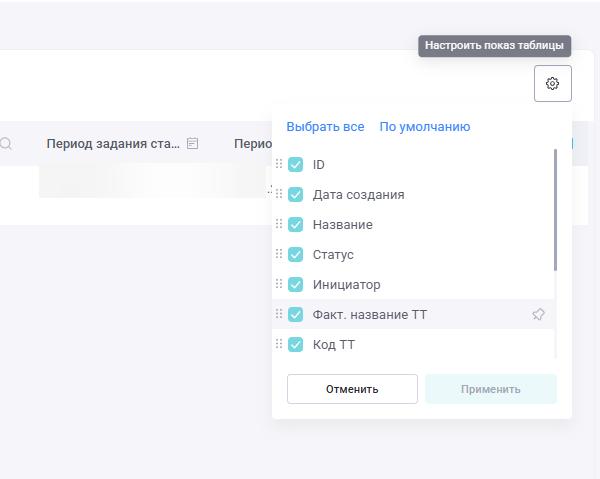Click the Статус label in list

[x=333, y=255]
